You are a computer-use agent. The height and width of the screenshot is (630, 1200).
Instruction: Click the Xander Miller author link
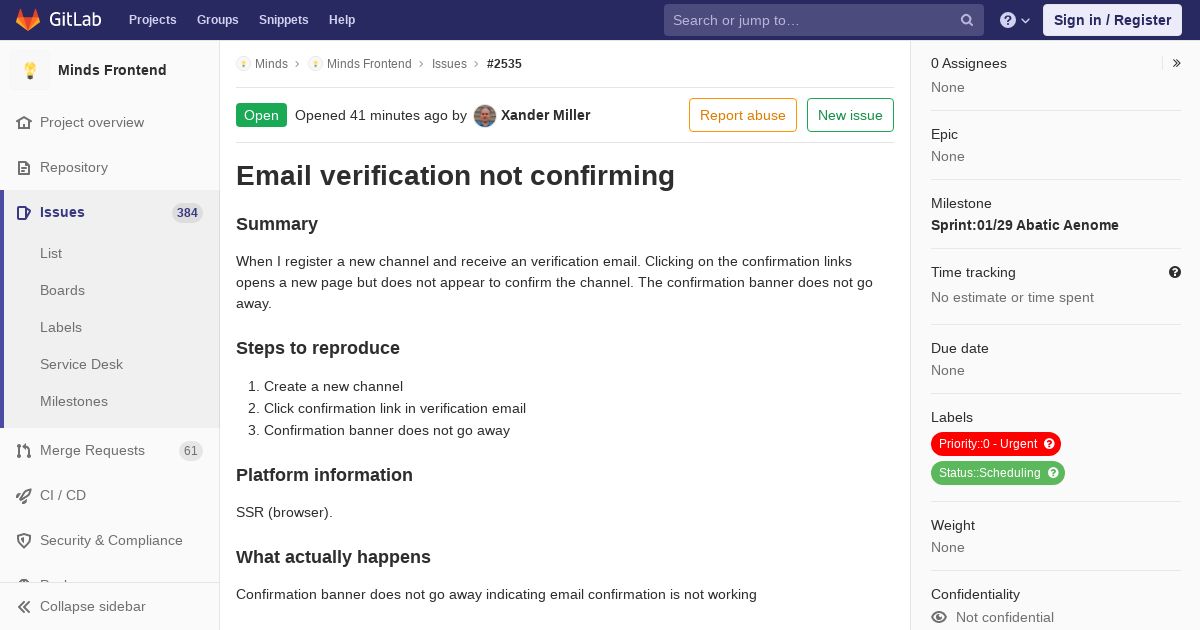[x=545, y=115]
